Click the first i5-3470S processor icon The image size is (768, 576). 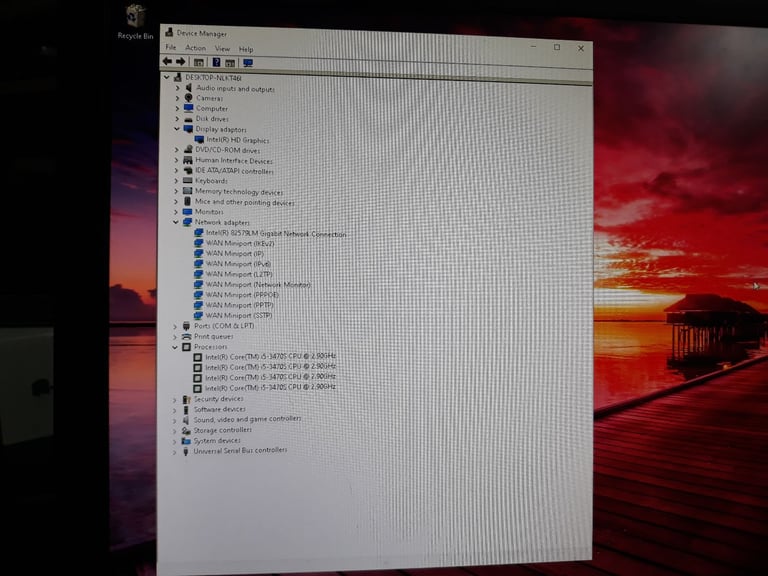(x=197, y=357)
